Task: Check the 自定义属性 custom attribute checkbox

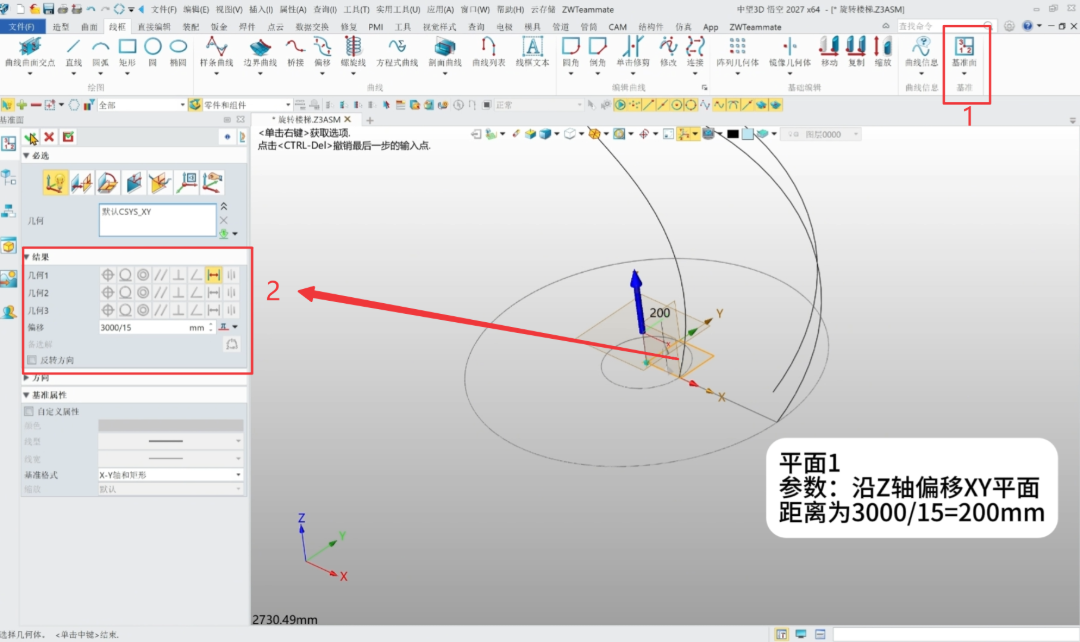Action: [x=29, y=411]
